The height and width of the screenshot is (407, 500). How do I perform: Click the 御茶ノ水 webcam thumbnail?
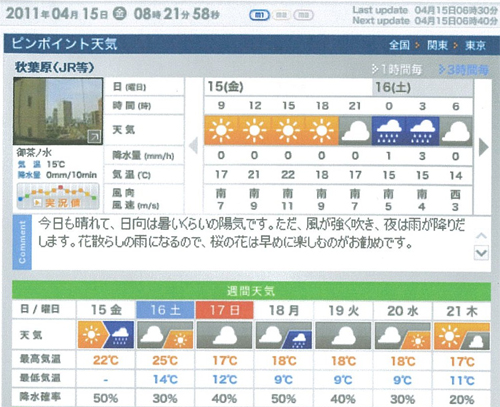58,111
